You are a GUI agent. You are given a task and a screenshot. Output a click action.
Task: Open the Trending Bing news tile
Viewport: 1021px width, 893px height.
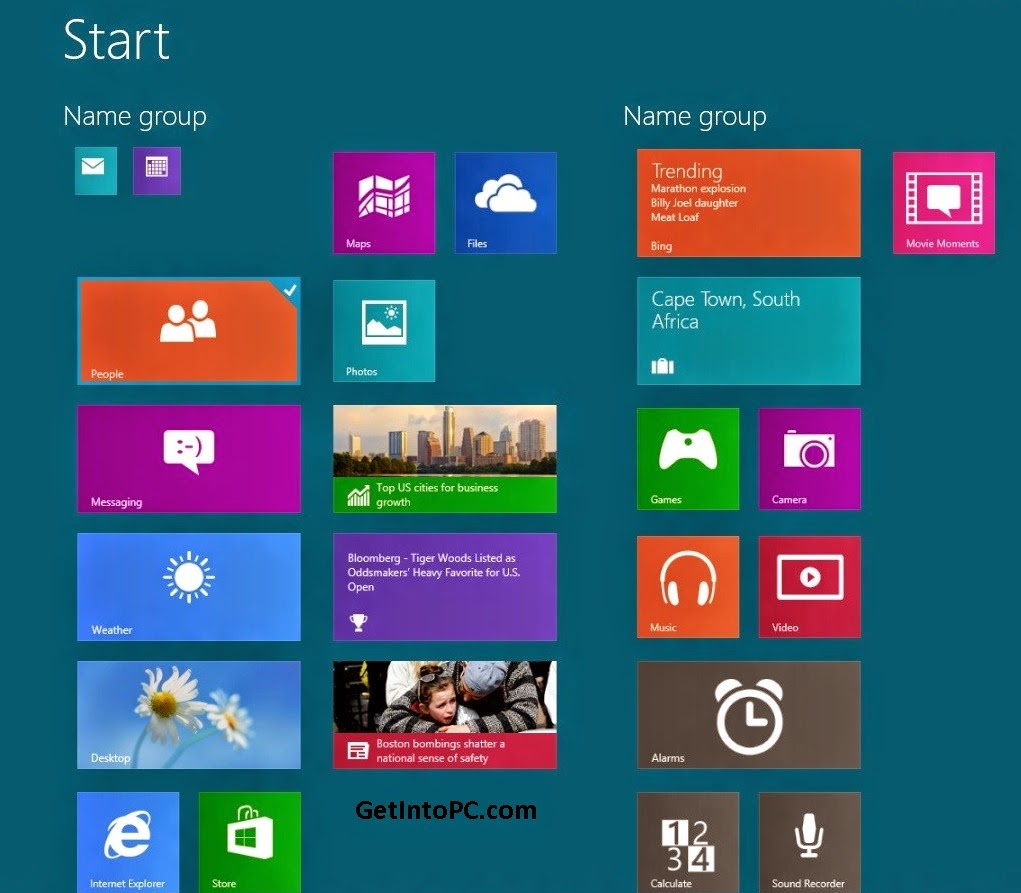coord(748,202)
